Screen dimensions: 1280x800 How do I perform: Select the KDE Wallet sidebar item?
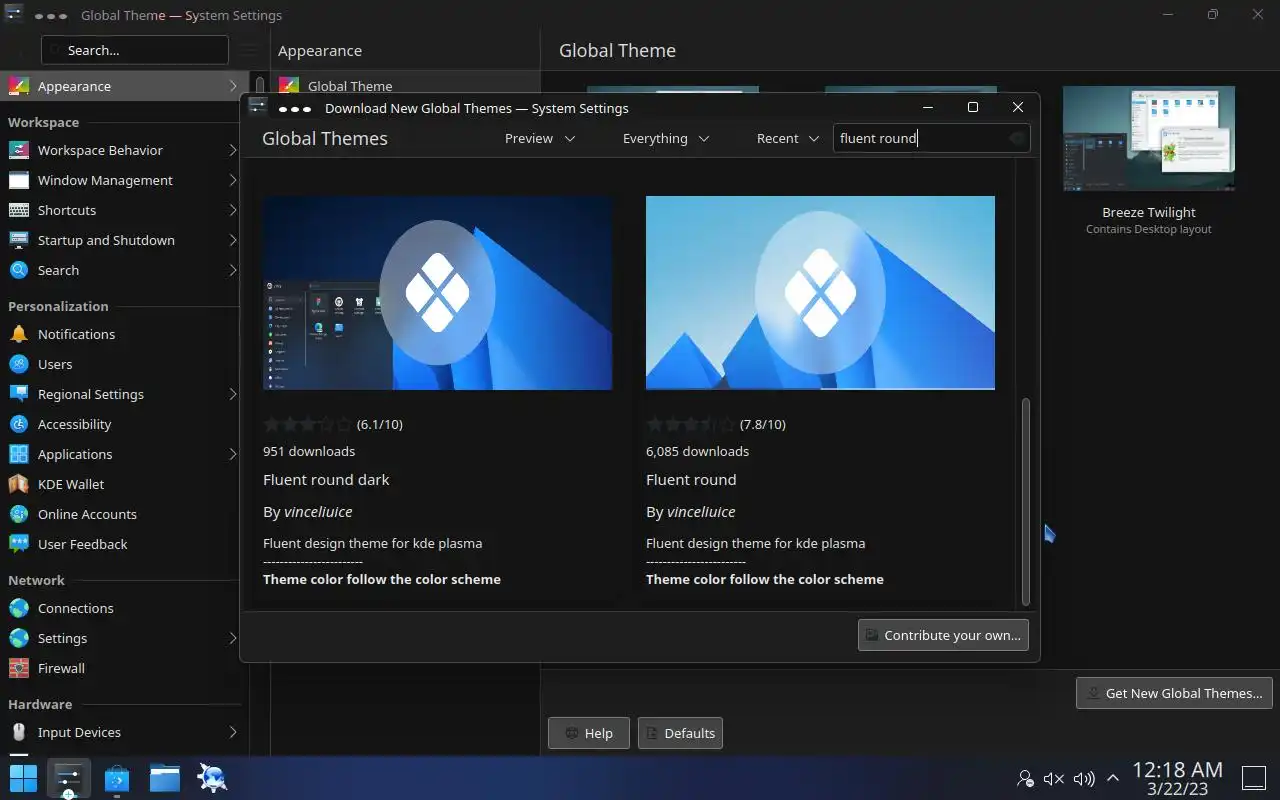pyautogui.click(x=124, y=484)
